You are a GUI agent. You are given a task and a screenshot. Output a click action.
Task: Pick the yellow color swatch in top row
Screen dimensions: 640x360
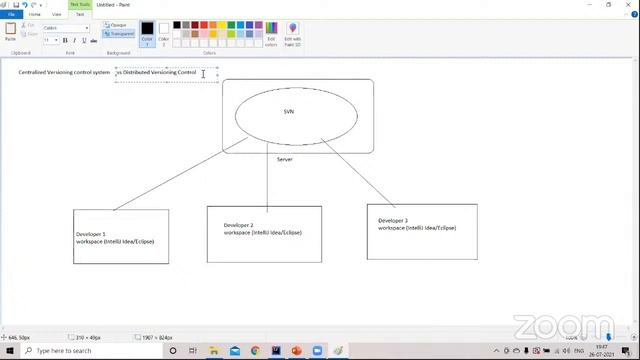click(222, 25)
